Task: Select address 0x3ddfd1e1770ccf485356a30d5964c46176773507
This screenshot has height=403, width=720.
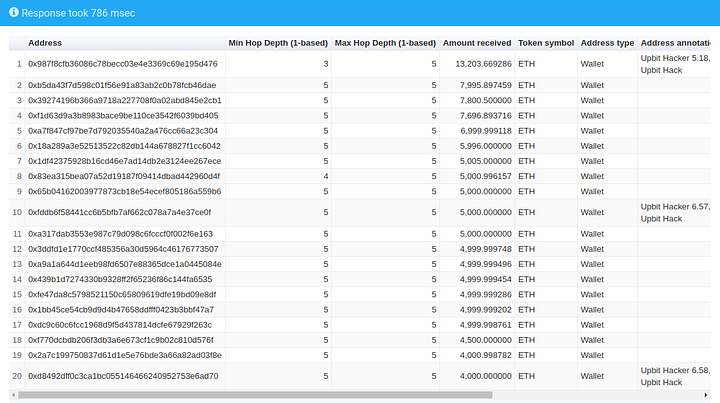Action: [x=123, y=249]
